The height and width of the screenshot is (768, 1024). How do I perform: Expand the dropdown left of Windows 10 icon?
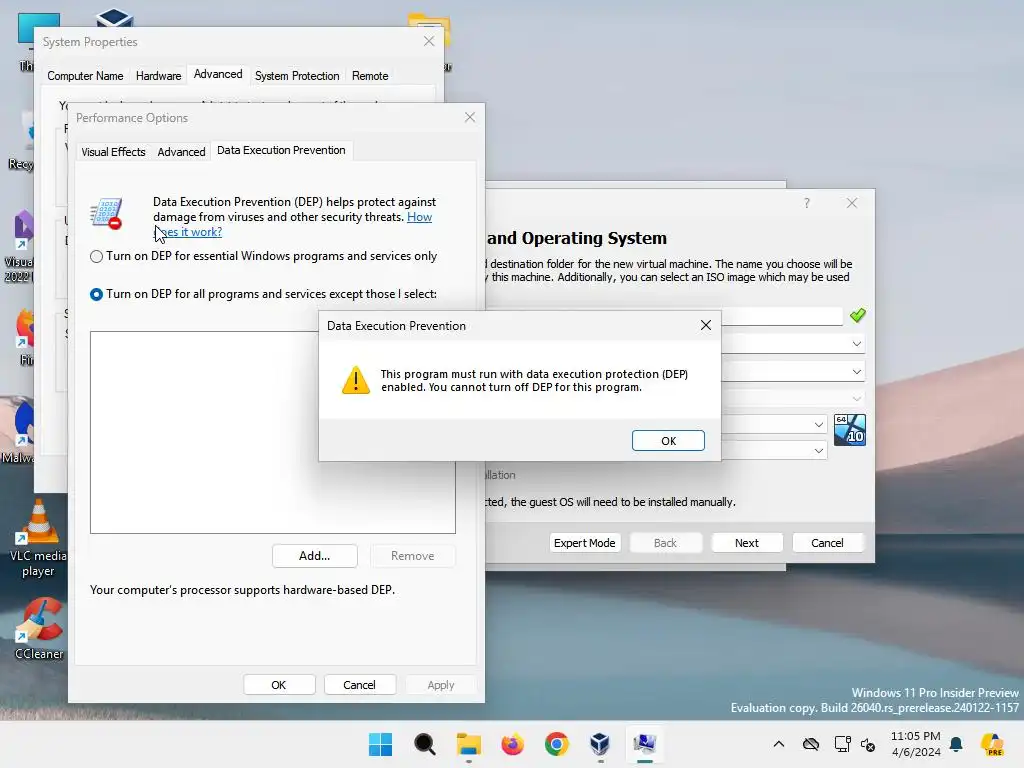[x=818, y=424]
